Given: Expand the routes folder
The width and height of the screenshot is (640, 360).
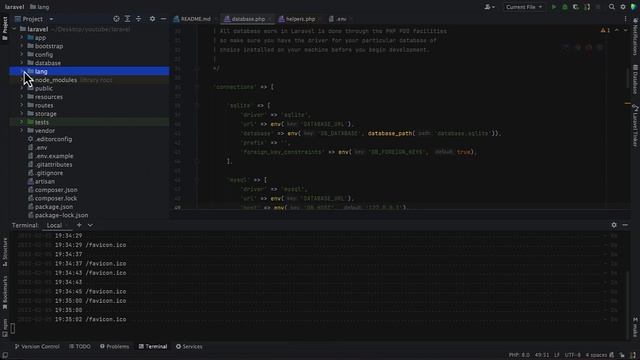Looking at the screenshot, I should click(x=22, y=105).
